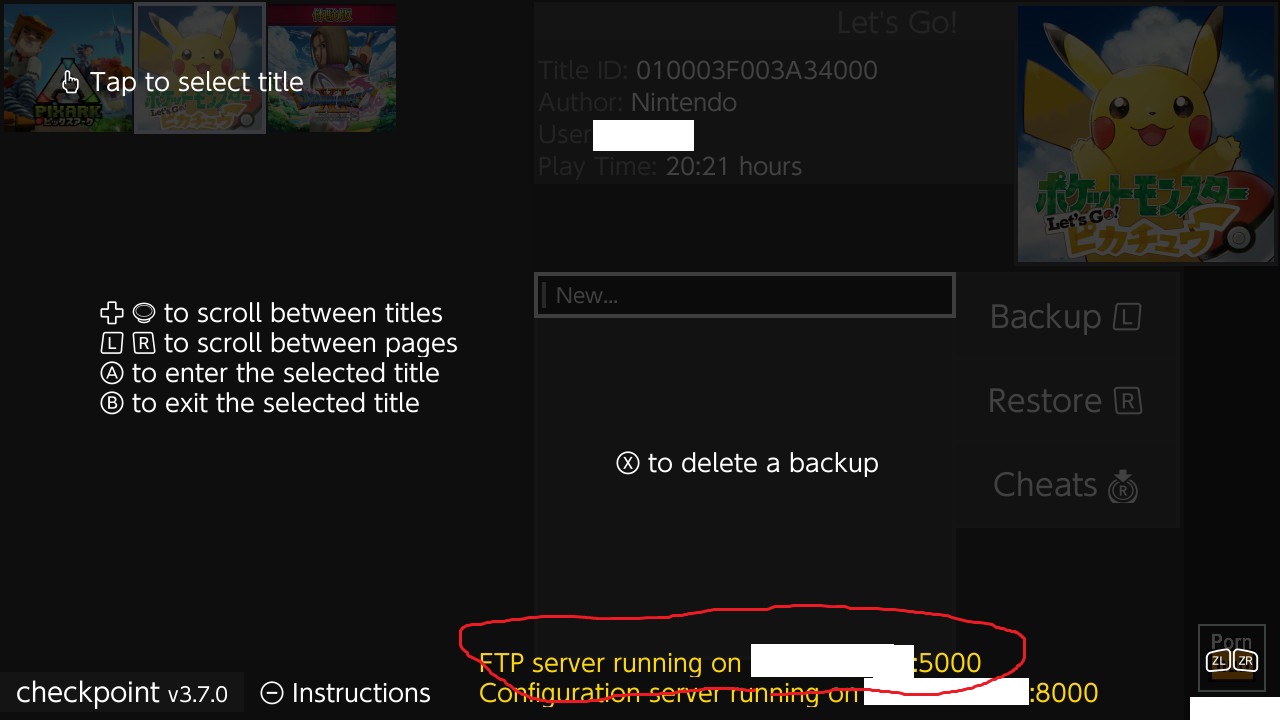This screenshot has height=720, width=1280.
Task: Open the Cheats option
Action: pyautogui.click(x=1067, y=485)
